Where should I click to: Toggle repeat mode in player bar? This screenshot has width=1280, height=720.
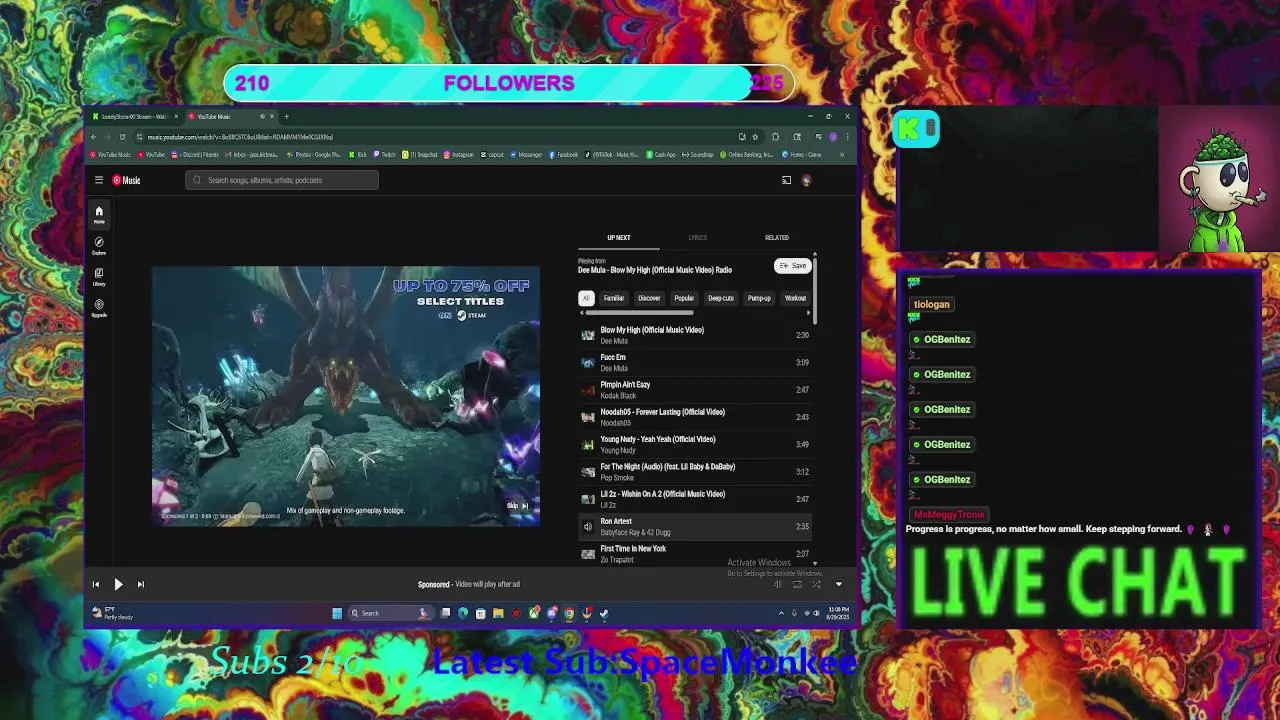797,584
